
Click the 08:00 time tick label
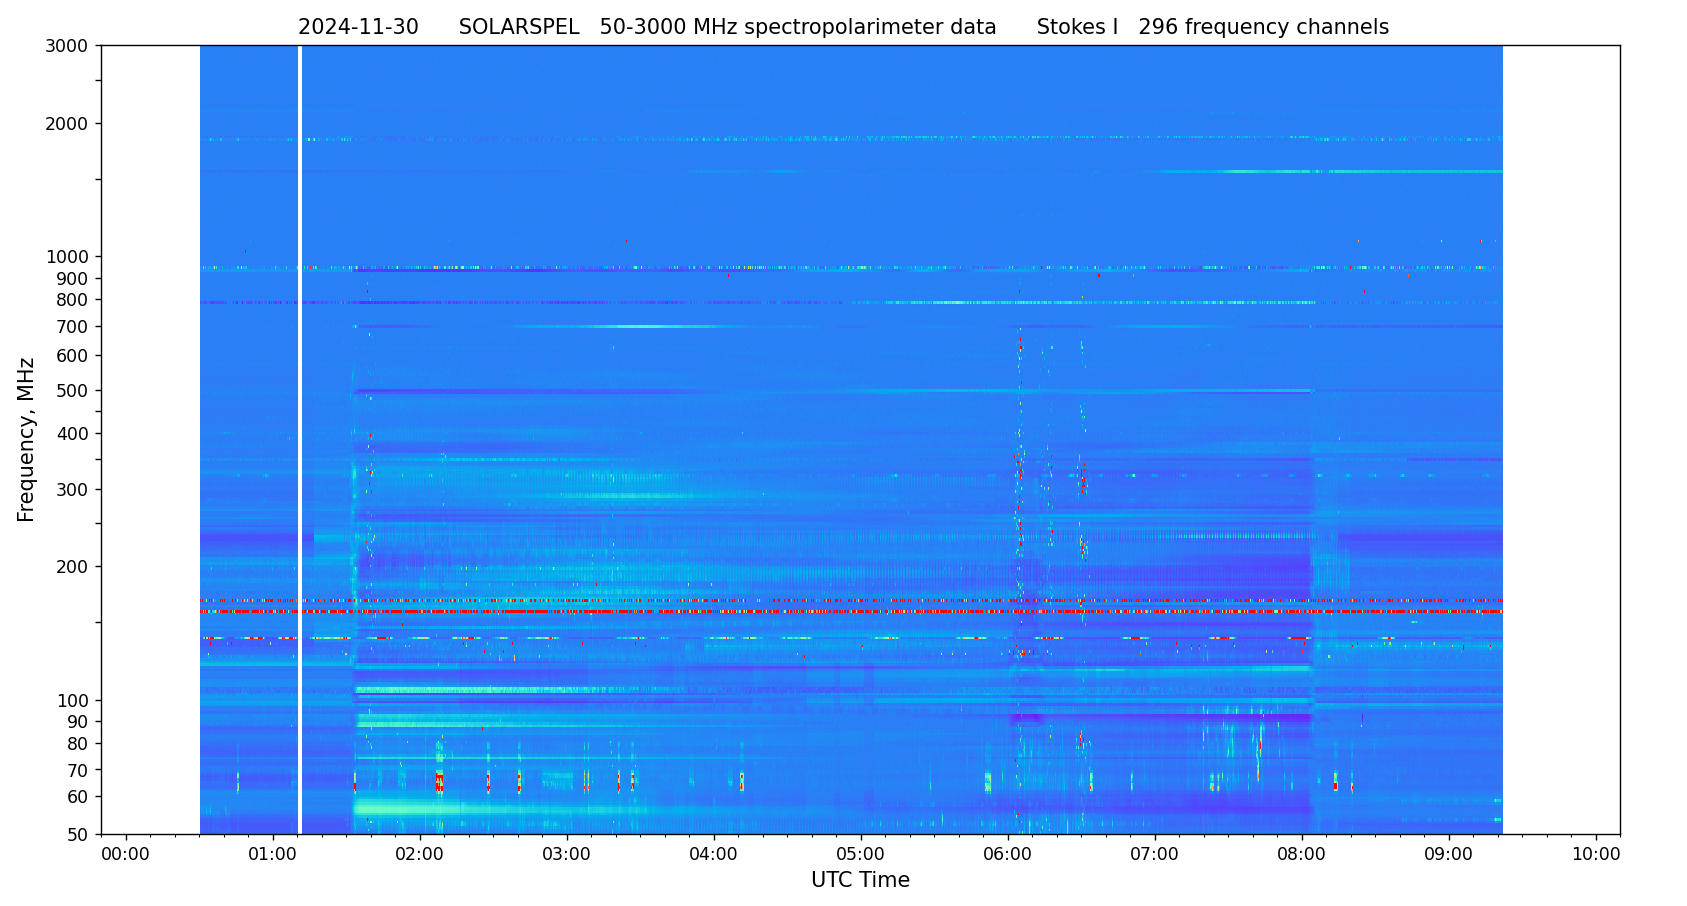coord(1301,855)
